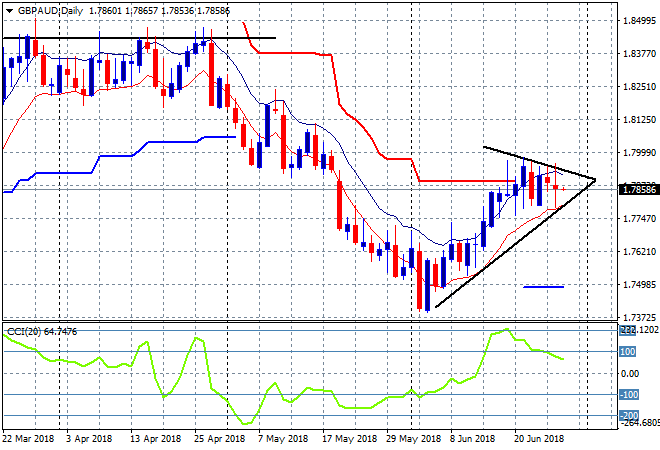Click the 7 May 2018 date label
660x450 pixels.
tap(283, 439)
